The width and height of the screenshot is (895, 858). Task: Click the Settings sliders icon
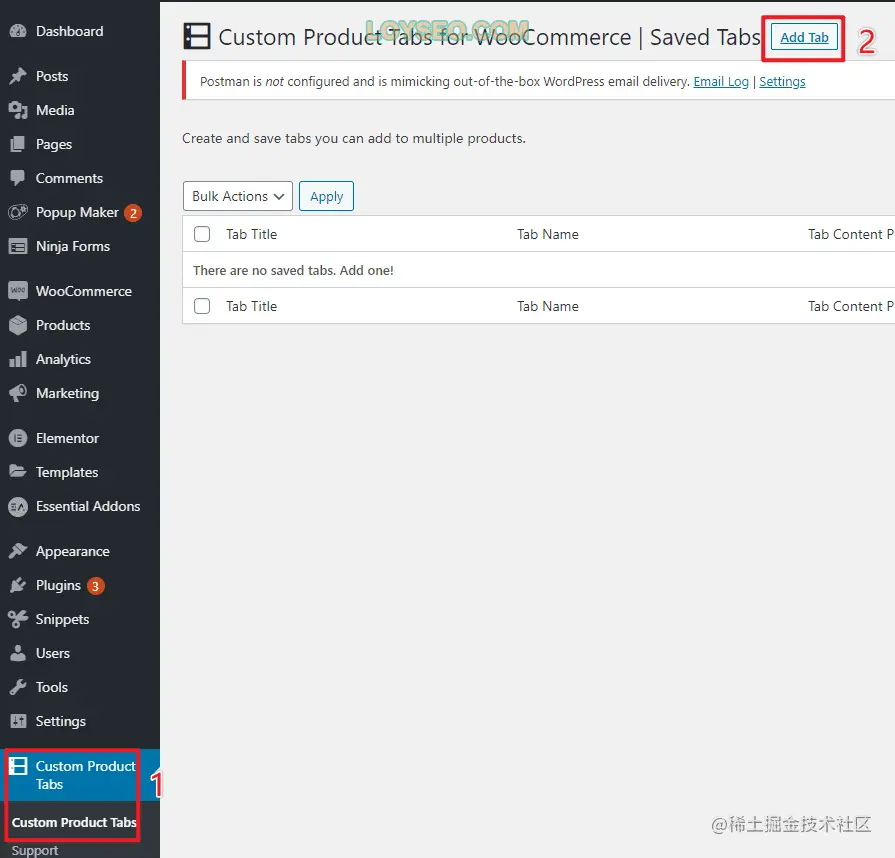point(18,721)
